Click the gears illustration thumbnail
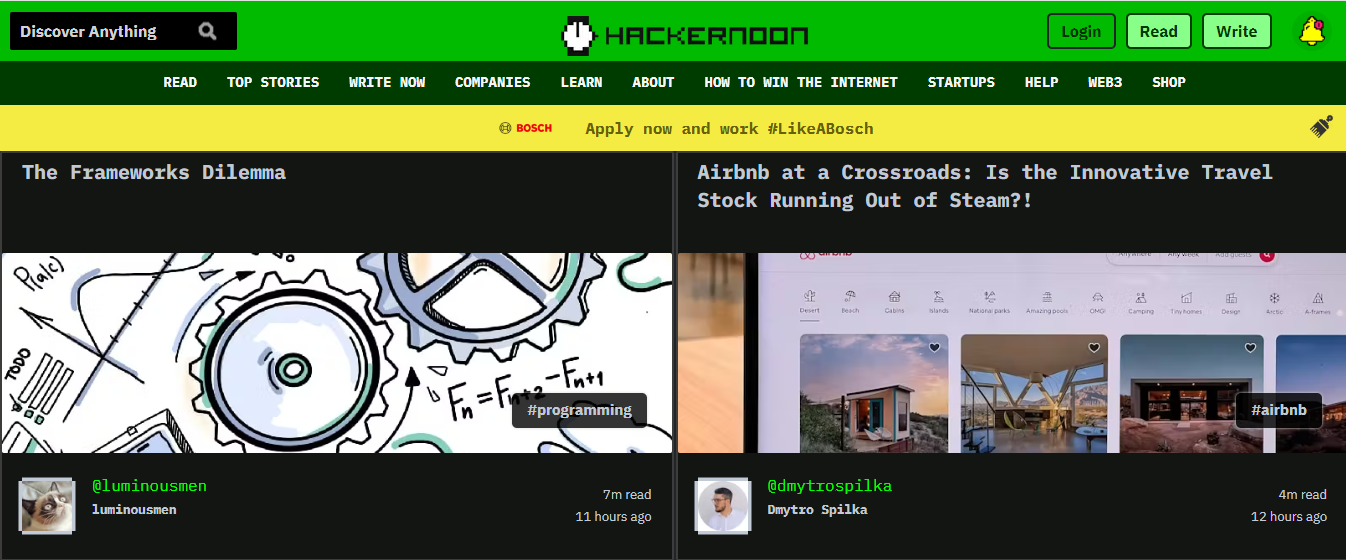Screen dimensions: 1346x560 337,353
